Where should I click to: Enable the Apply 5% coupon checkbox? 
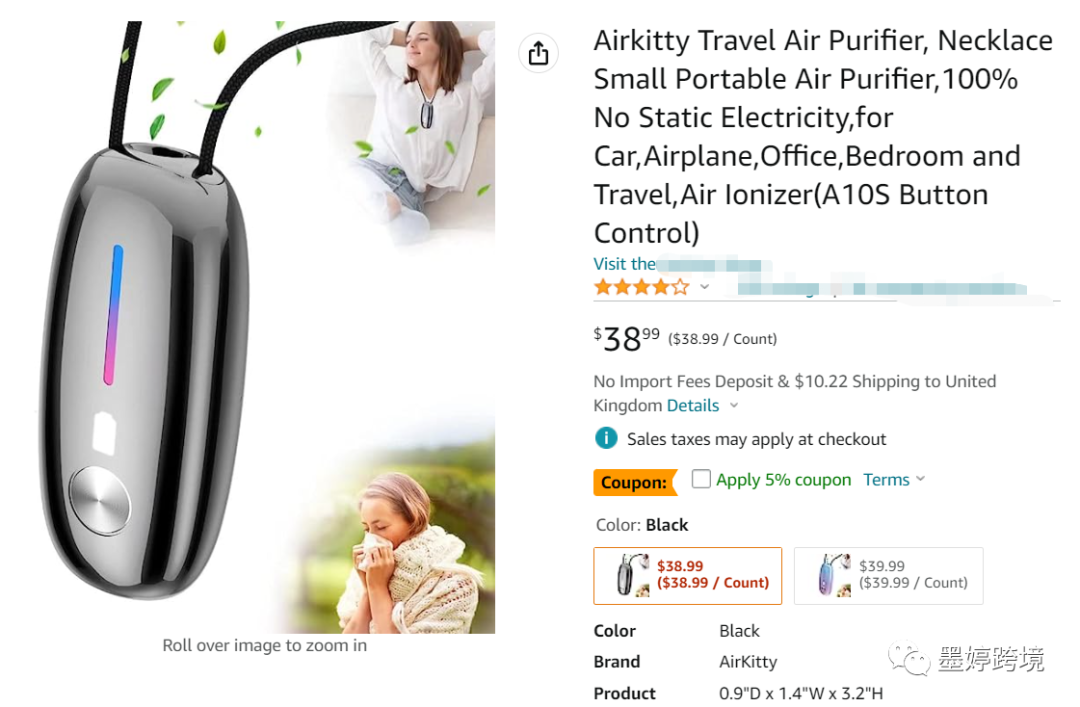click(x=700, y=479)
